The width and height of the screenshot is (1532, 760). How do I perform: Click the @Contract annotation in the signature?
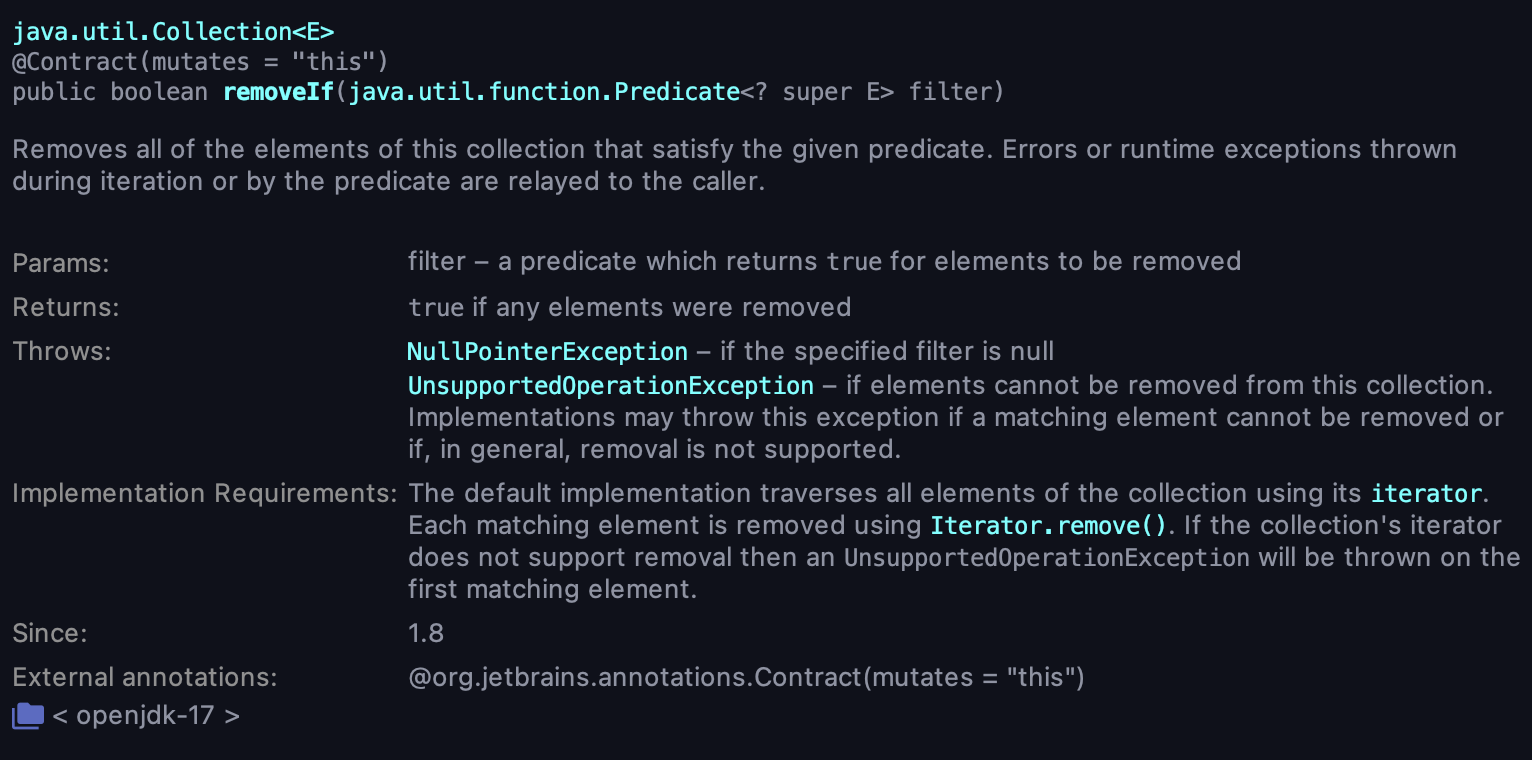pos(74,62)
